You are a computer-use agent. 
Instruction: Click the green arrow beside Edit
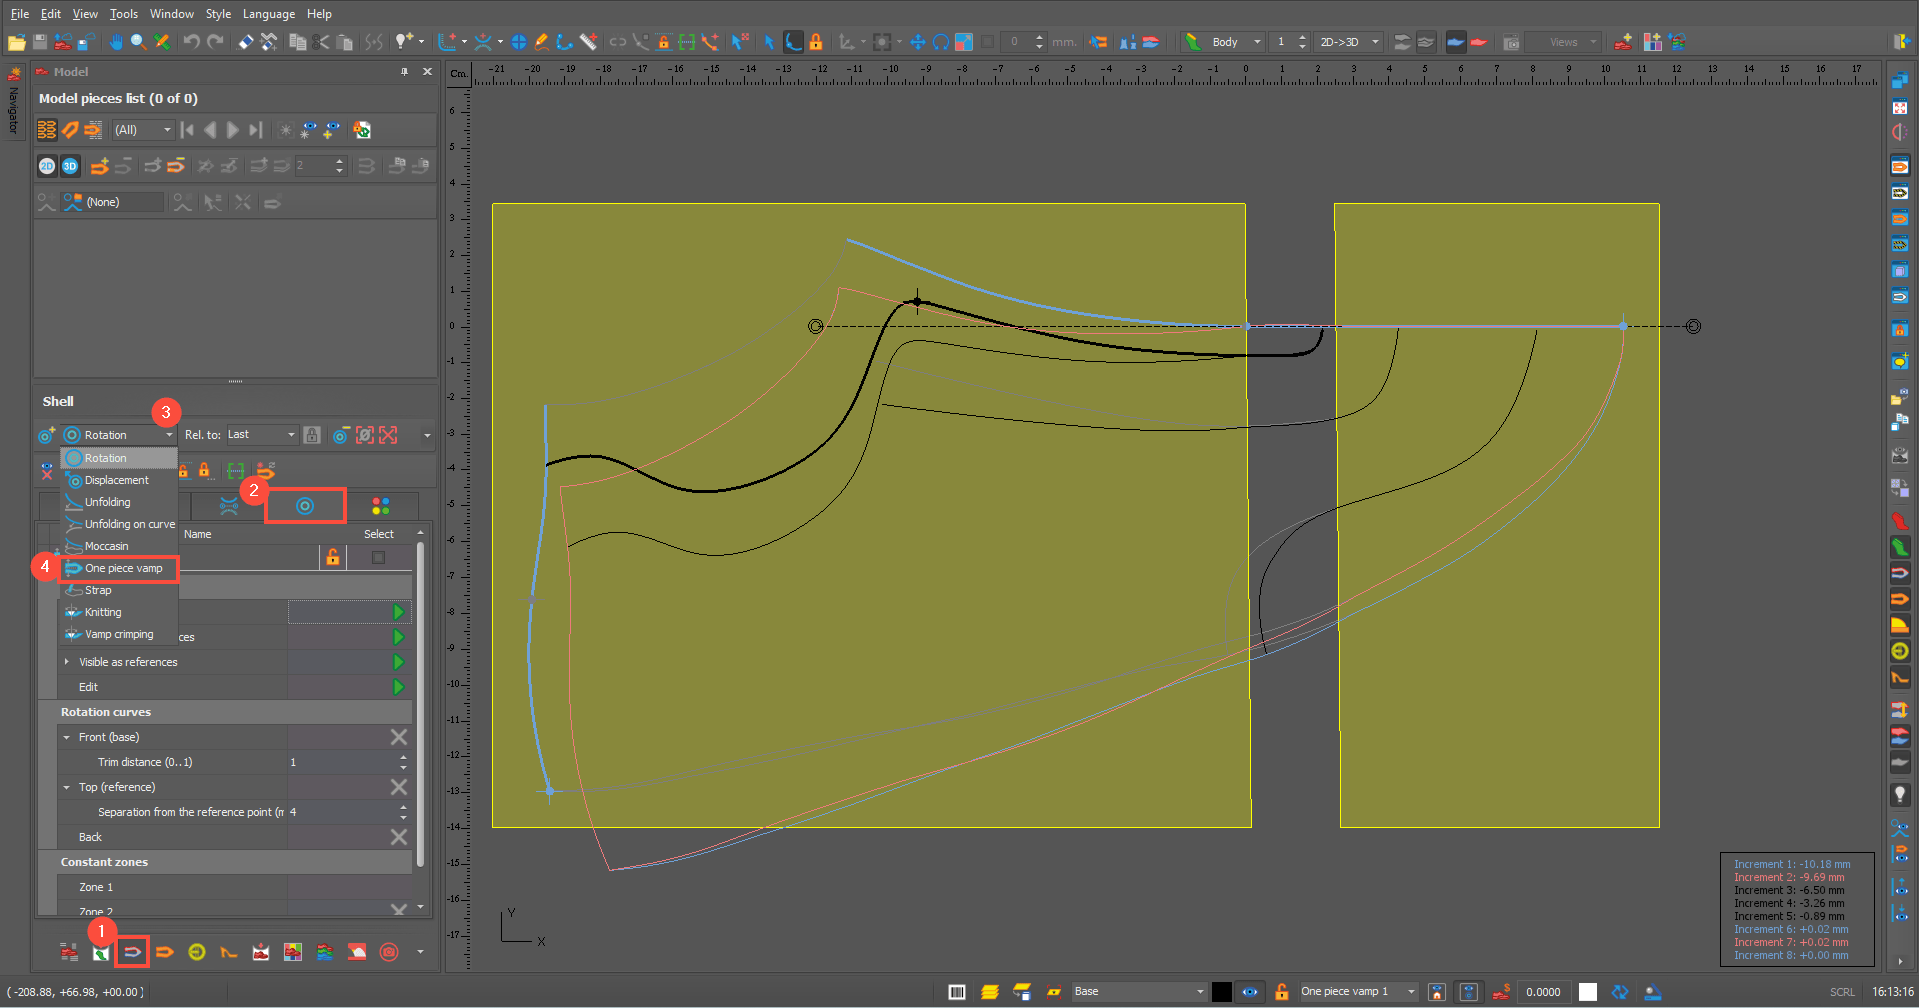pos(398,687)
